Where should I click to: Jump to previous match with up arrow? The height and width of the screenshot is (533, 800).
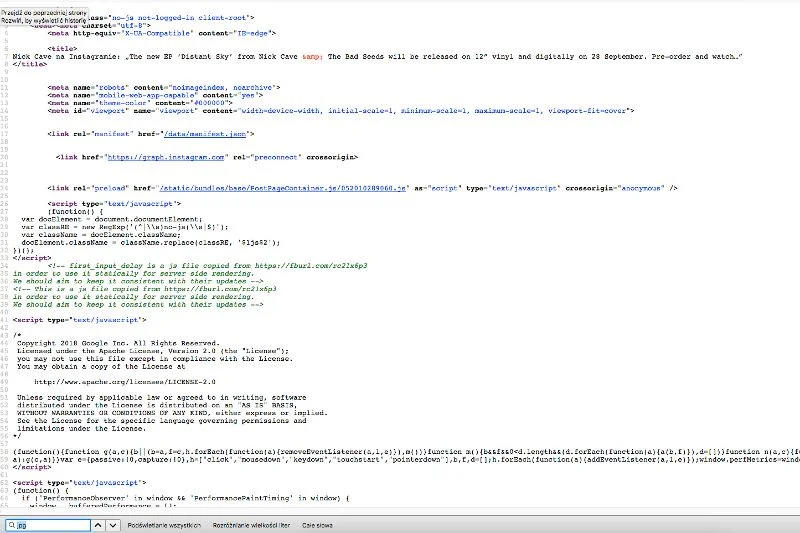click(x=98, y=525)
